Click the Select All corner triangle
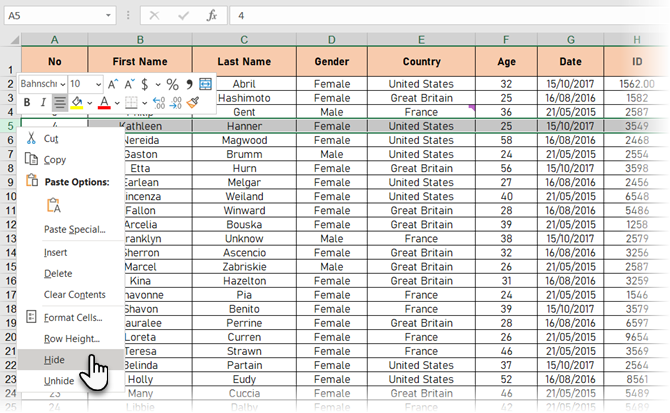Viewport: 670px width, 413px height. coord(15,40)
